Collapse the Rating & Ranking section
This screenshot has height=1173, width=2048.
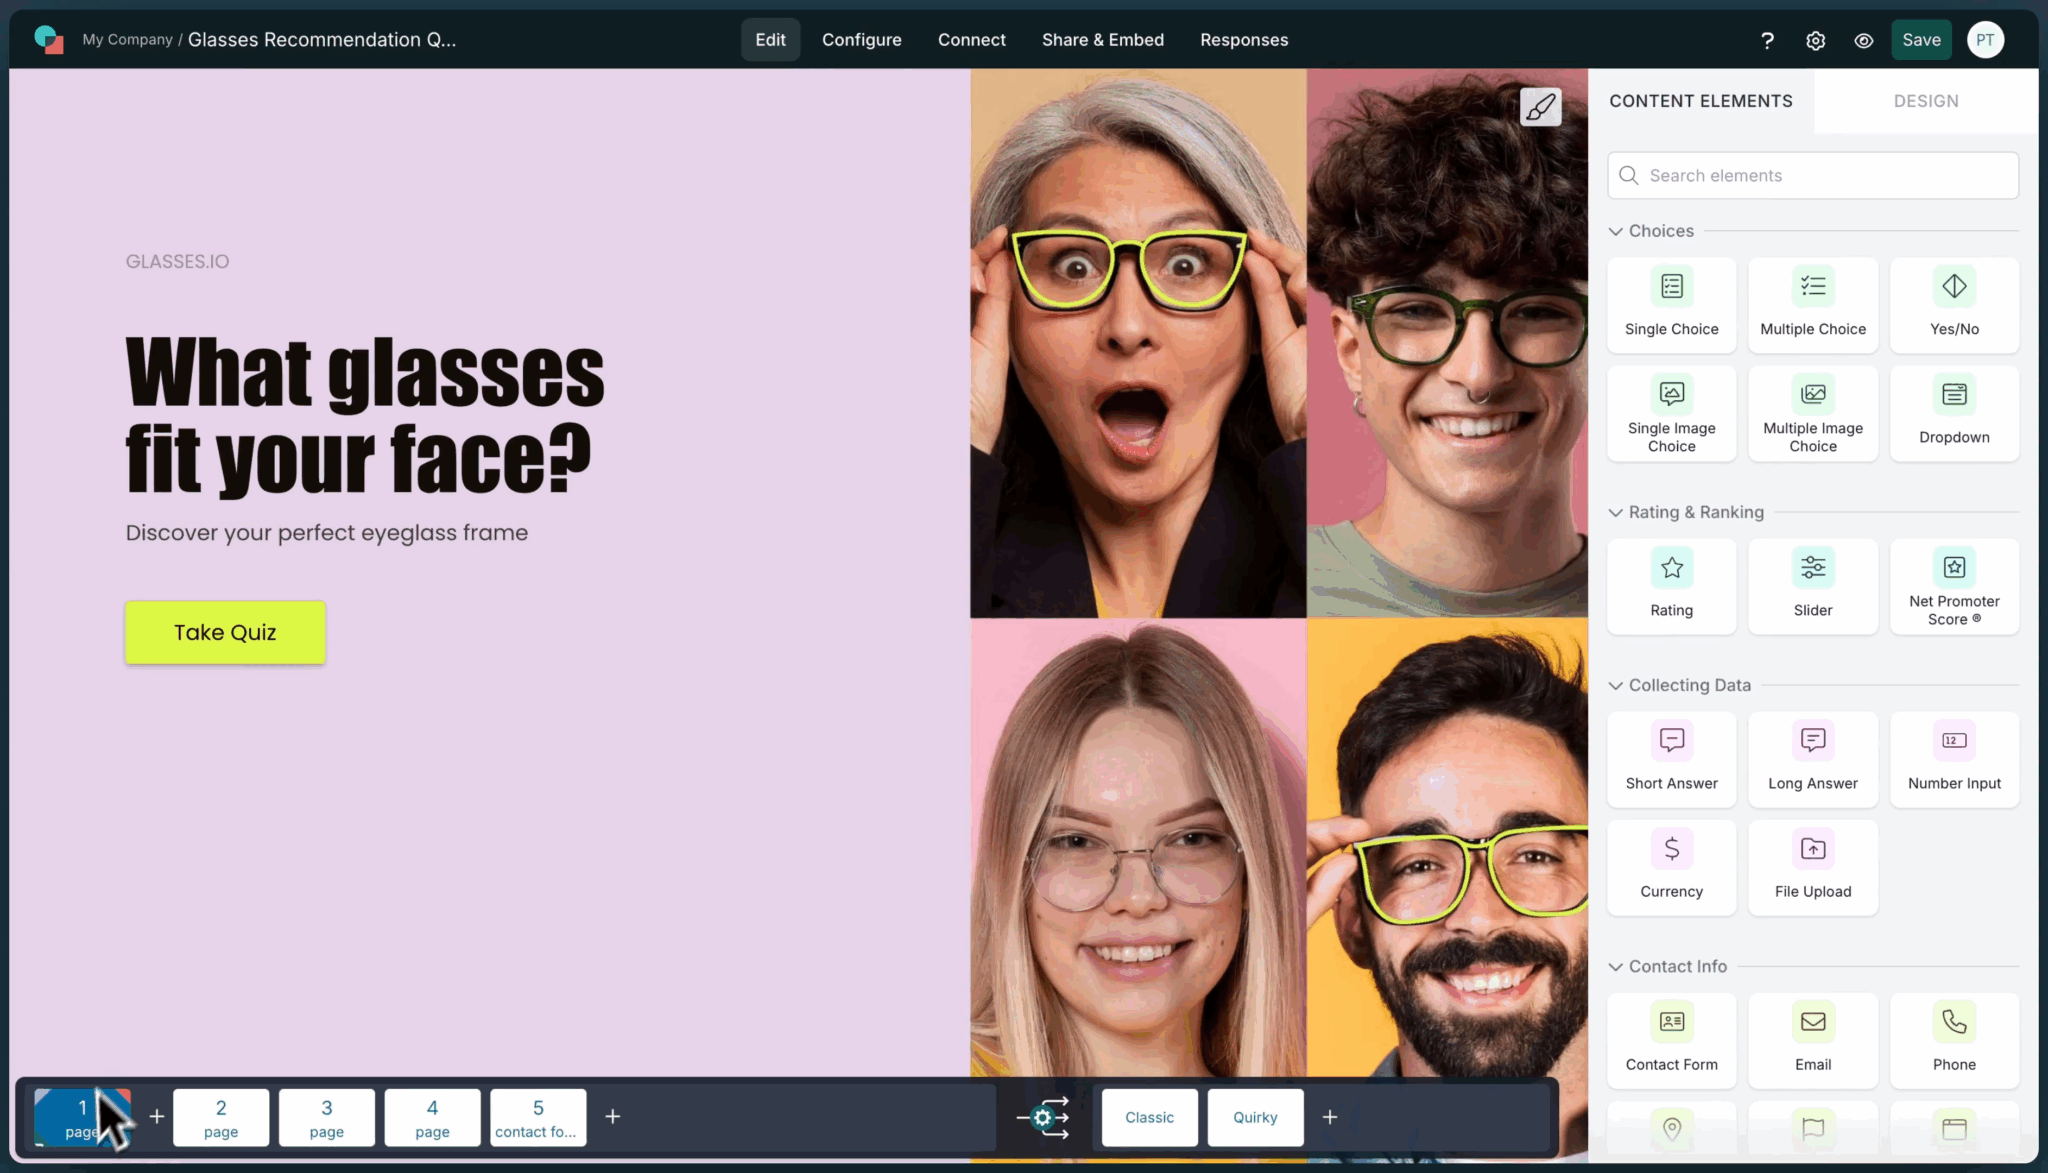click(x=1615, y=512)
